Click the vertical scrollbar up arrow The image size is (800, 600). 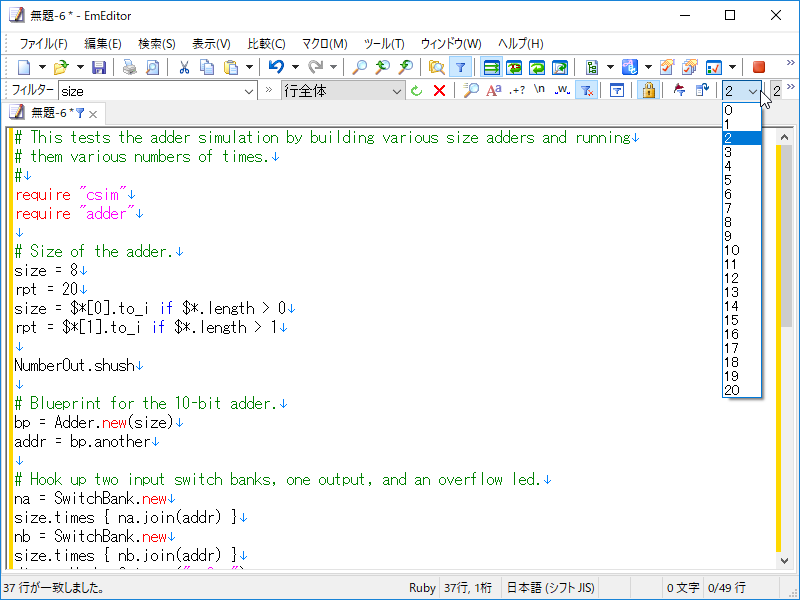tap(785, 137)
